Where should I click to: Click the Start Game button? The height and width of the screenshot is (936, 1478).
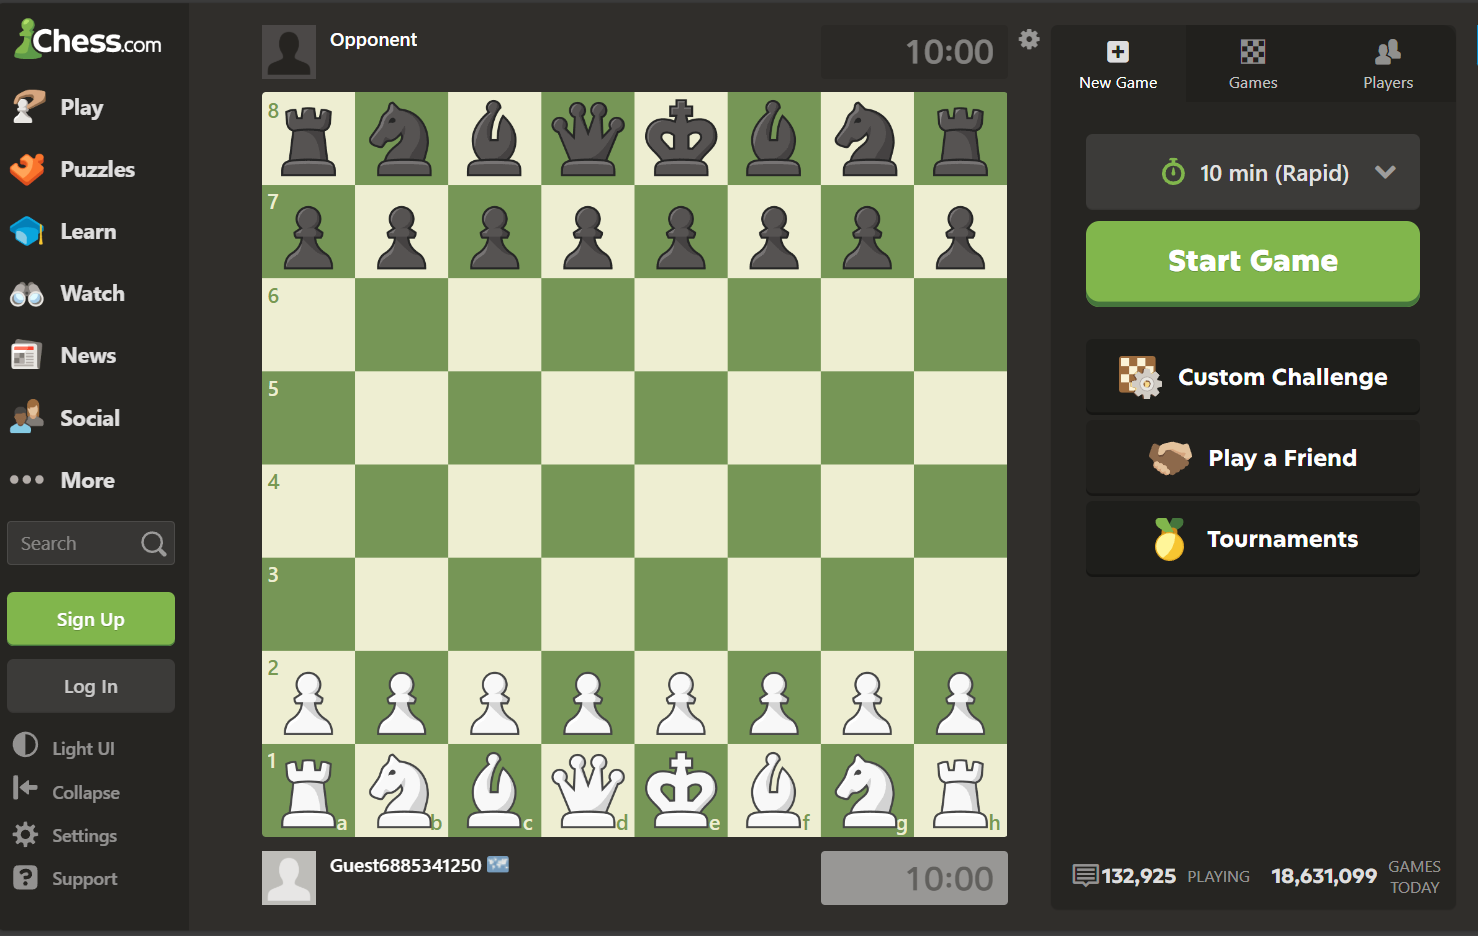[1253, 262]
